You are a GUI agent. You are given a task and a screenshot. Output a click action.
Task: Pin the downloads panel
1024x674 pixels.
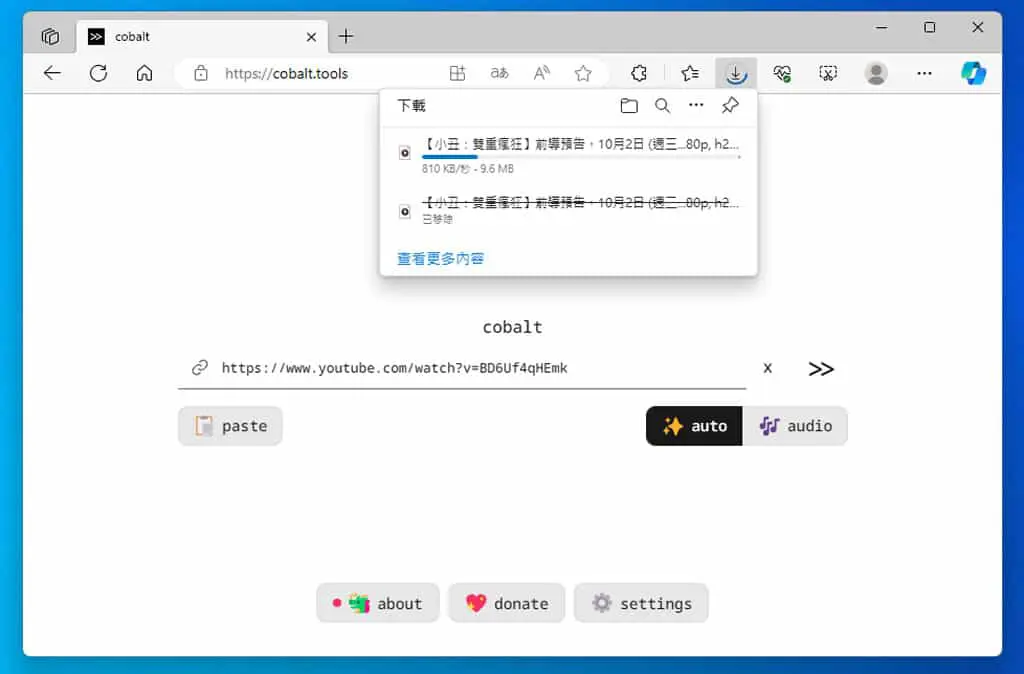(x=730, y=105)
